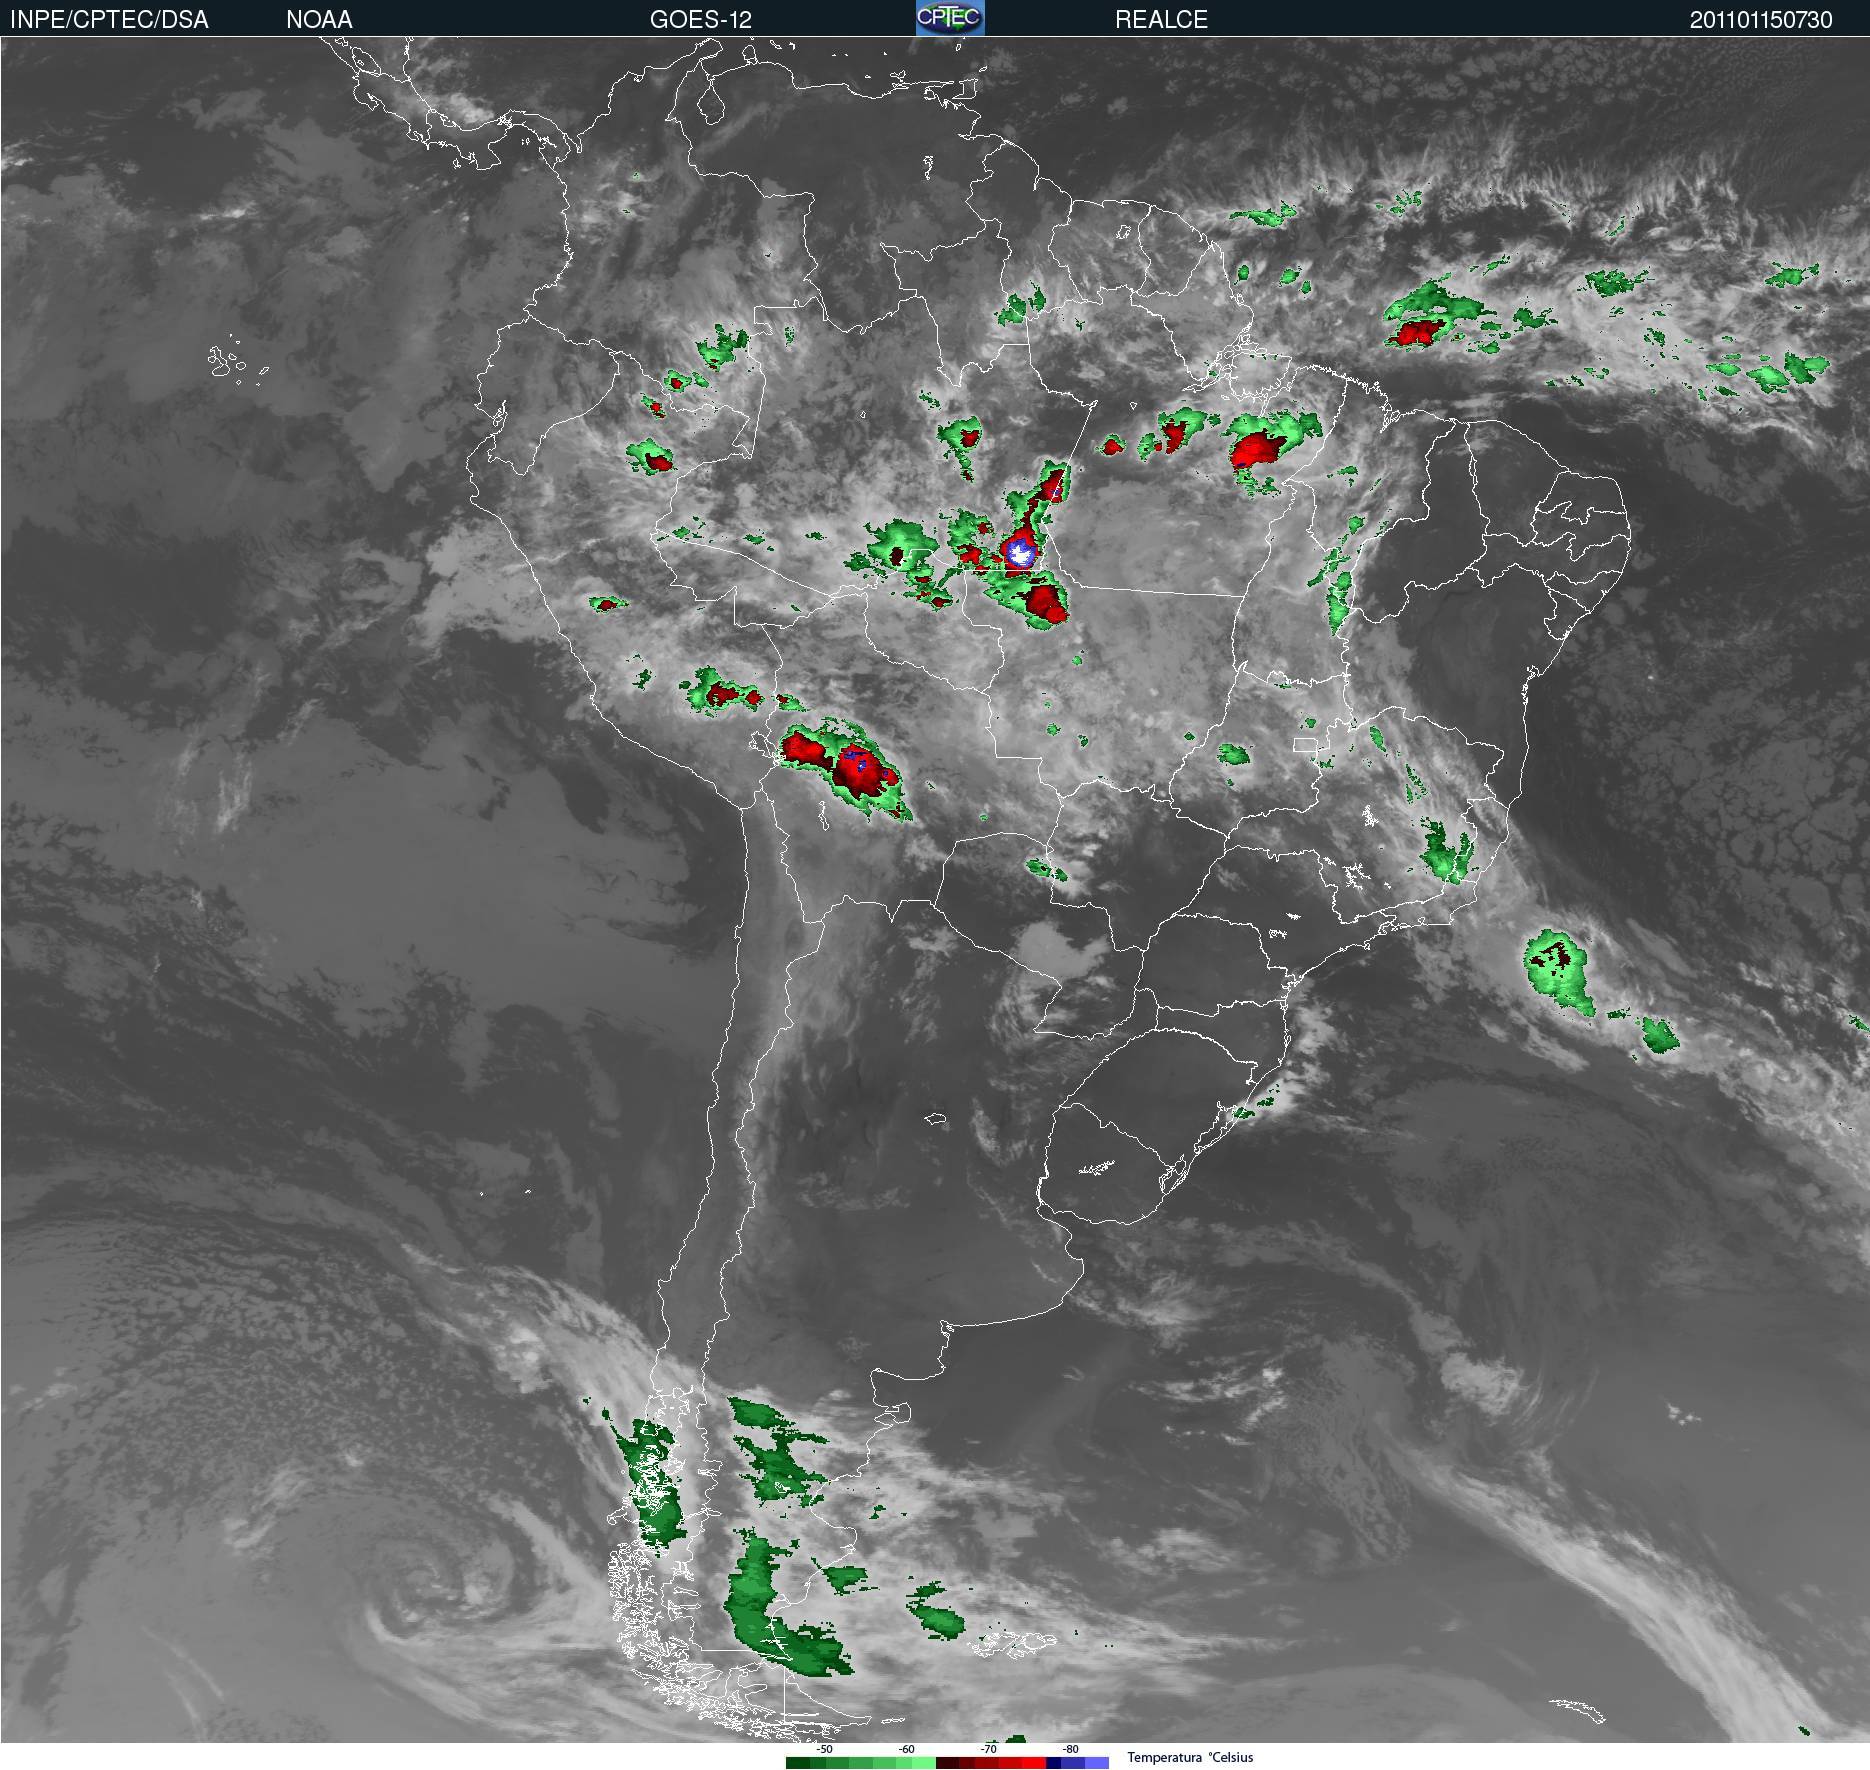The height and width of the screenshot is (1770, 1870).
Task: Click the -80 label on the legend
Action: point(1070,1749)
